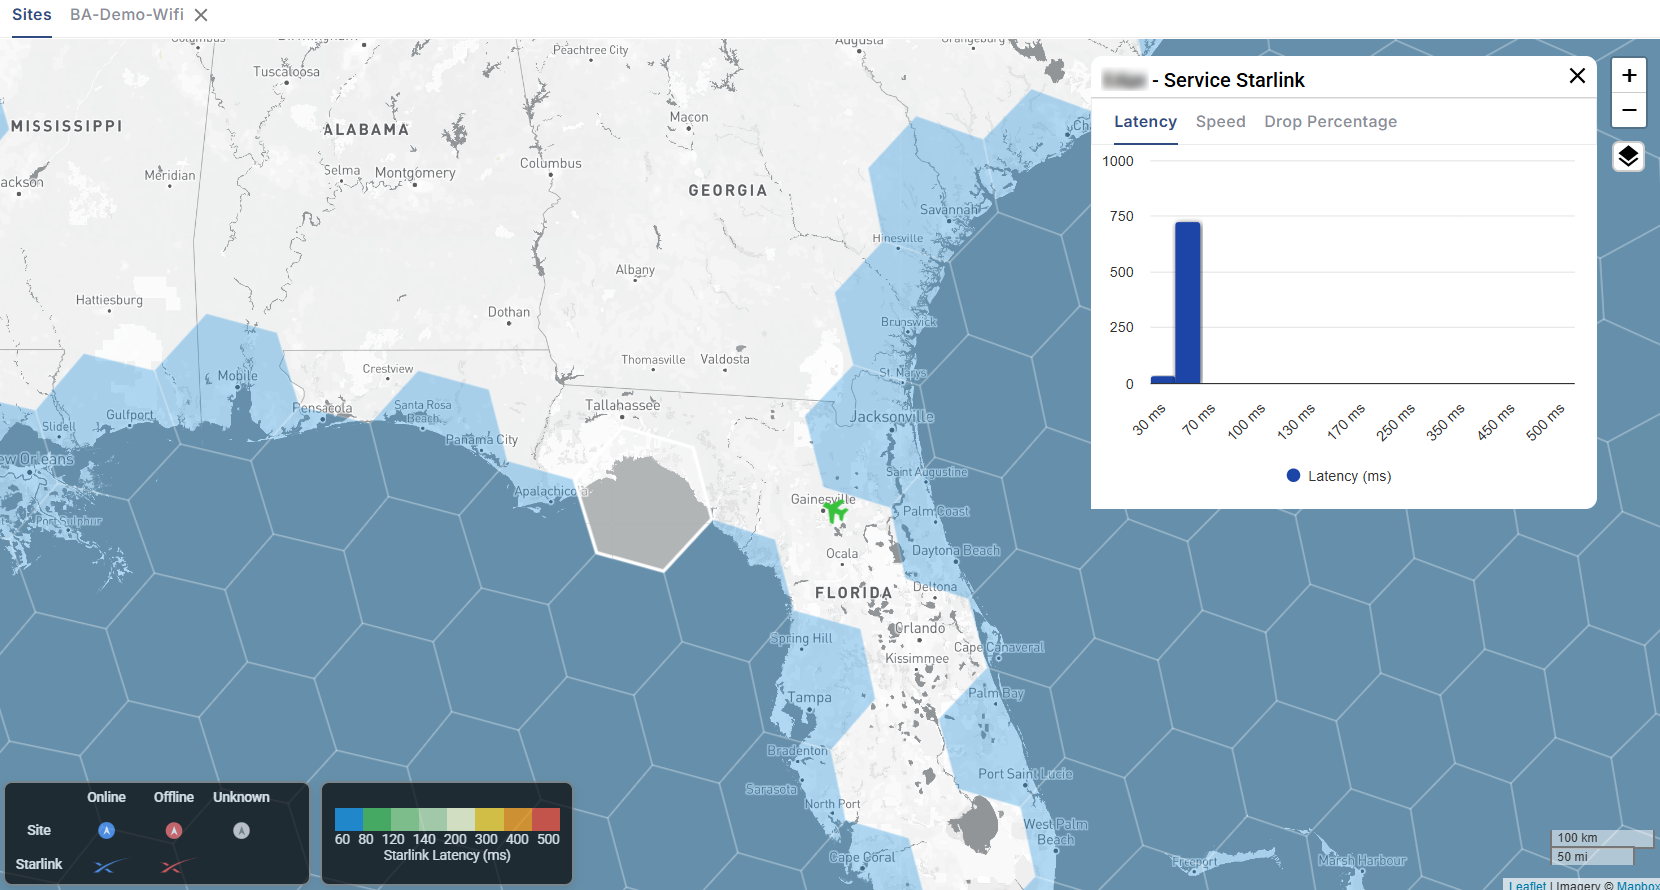Image resolution: width=1660 pixels, height=890 pixels.
Task: Toggle the Latency (ms) chart legend series
Action: (x=1339, y=476)
